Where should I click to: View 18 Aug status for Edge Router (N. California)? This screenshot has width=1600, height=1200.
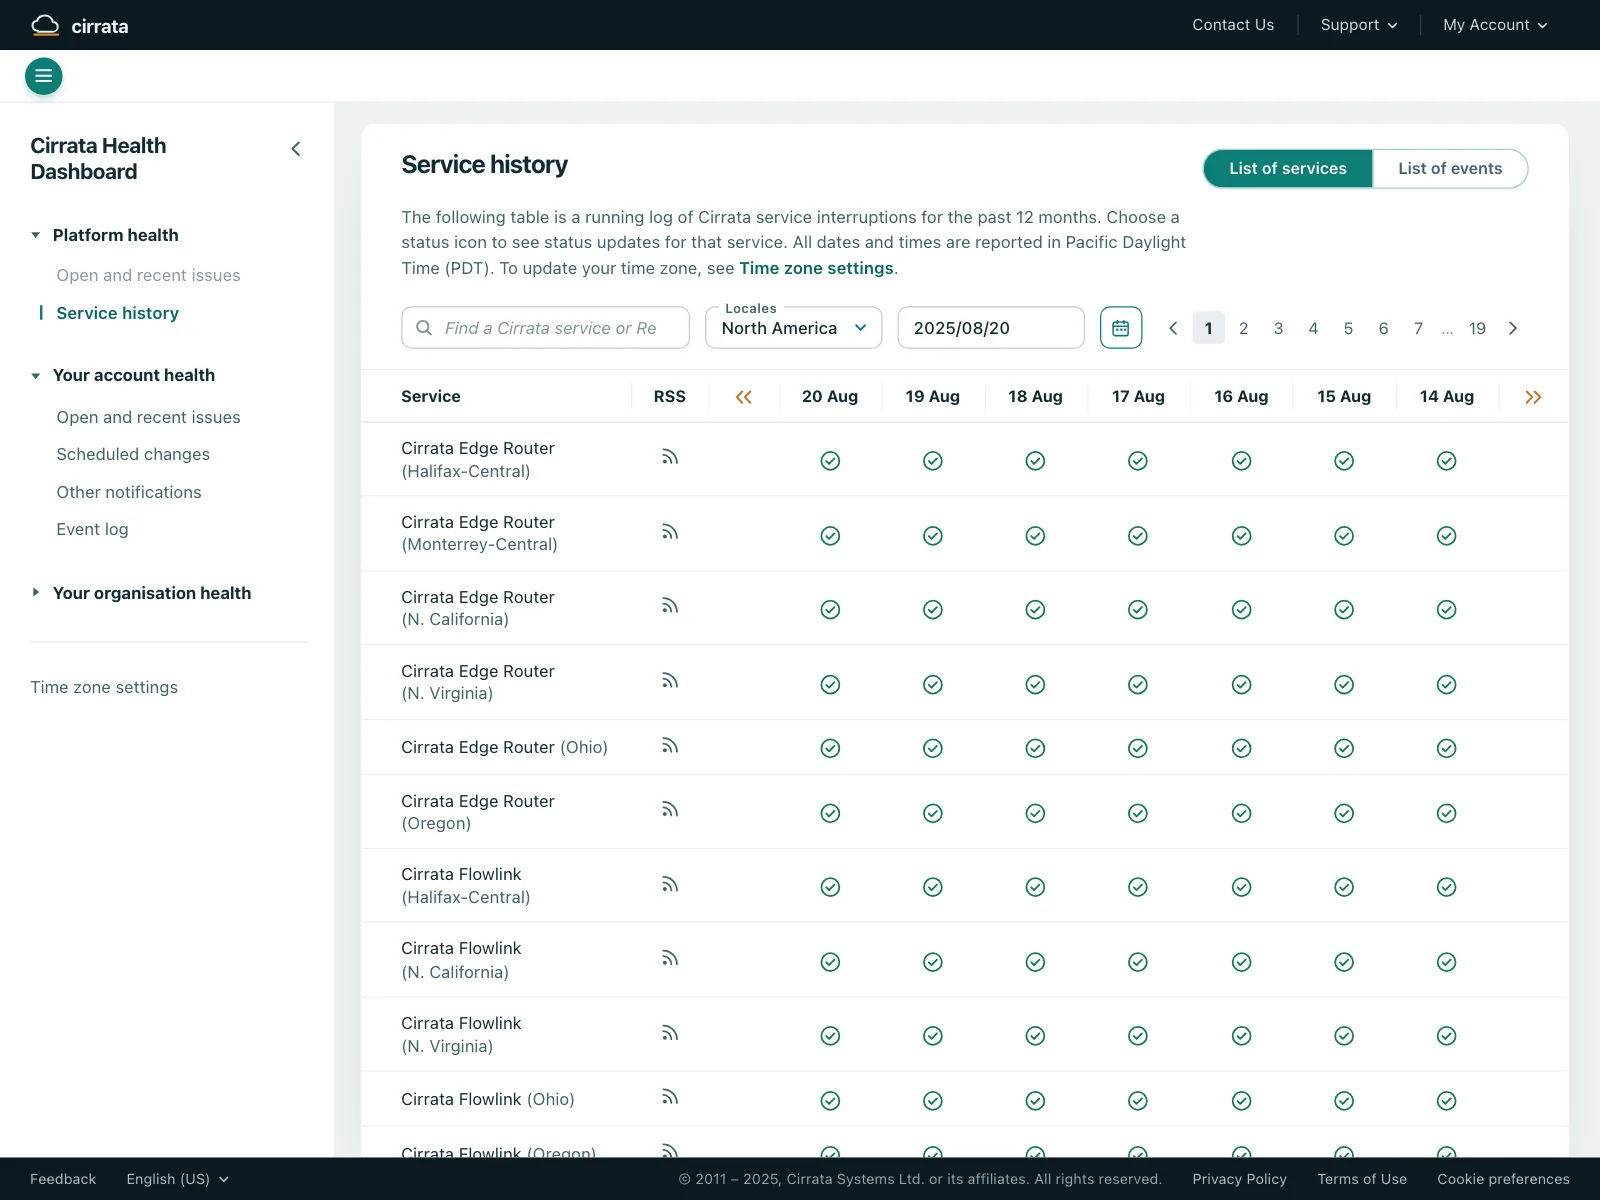tap(1035, 610)
